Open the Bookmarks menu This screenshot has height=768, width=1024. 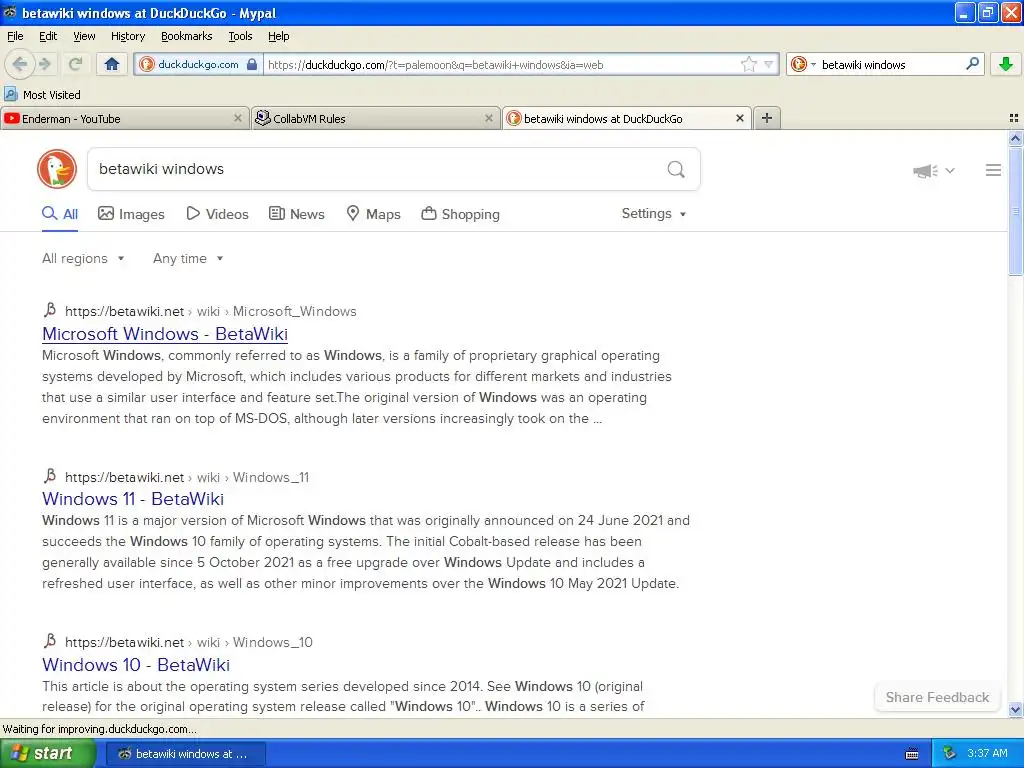(x=186, y=36)
